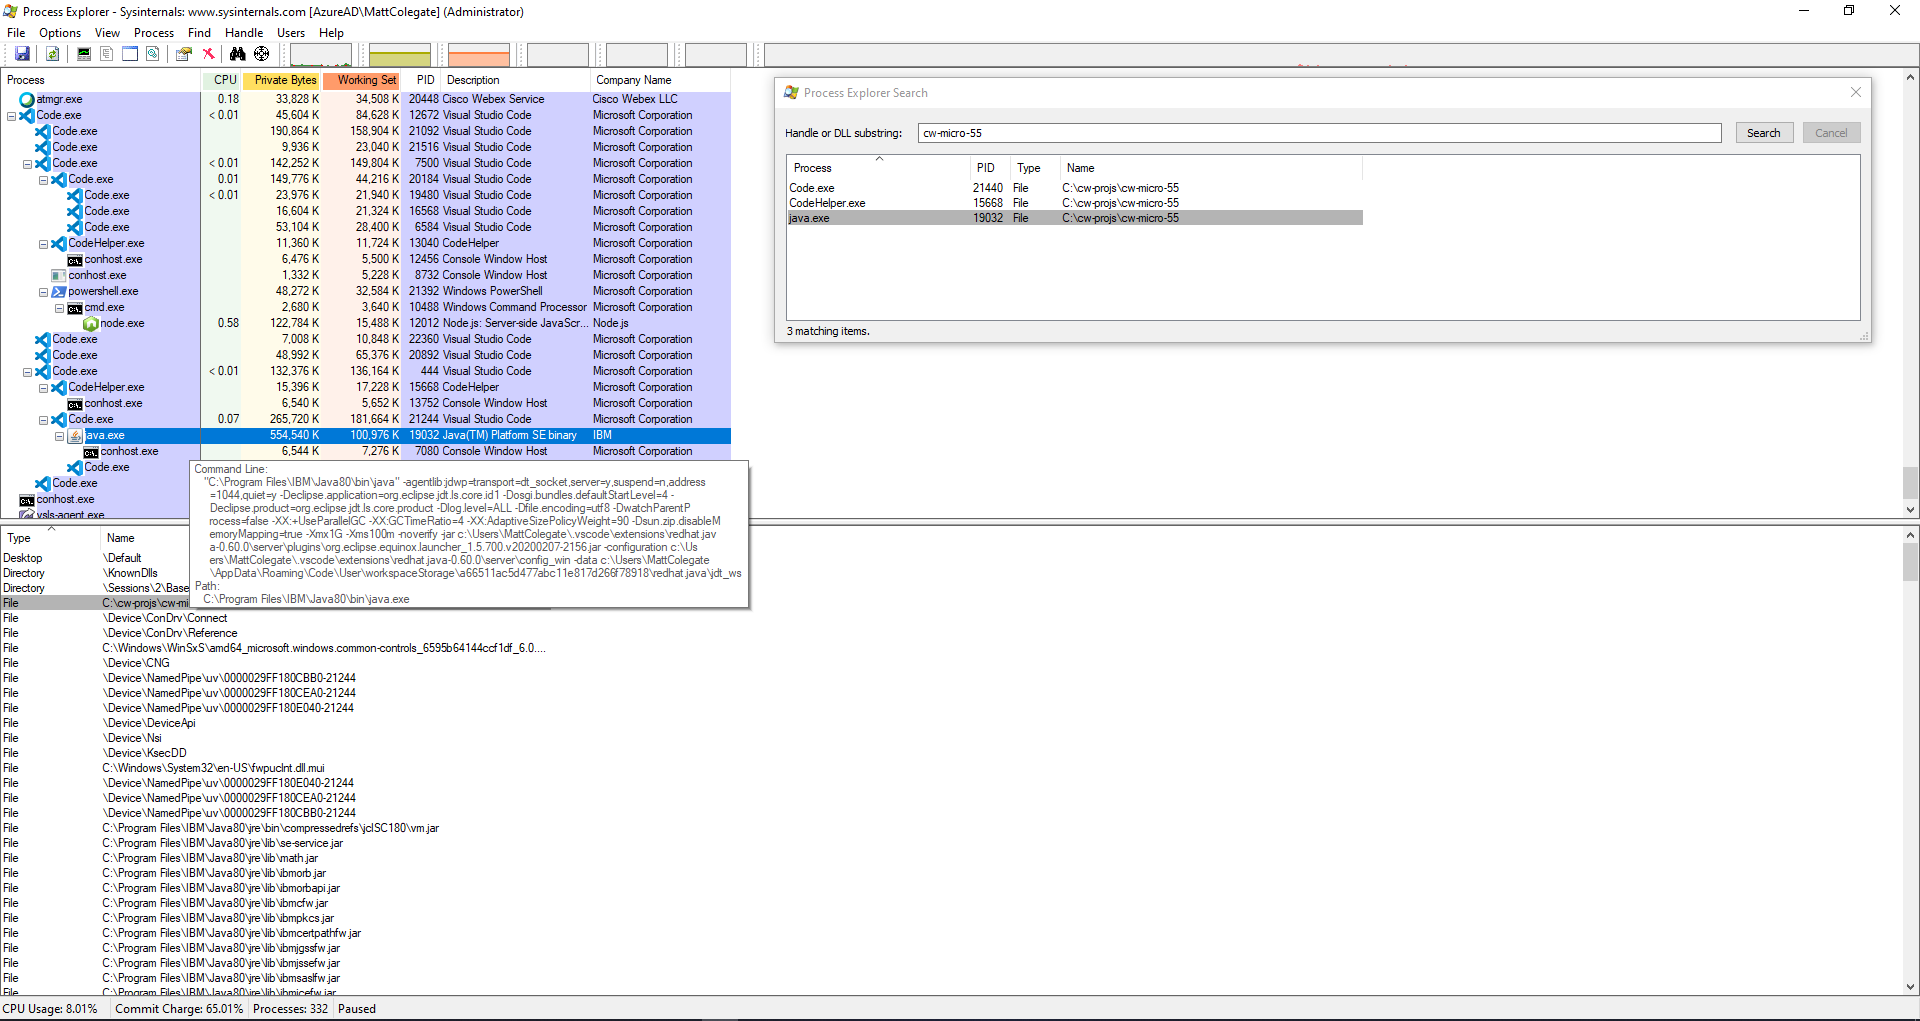1920x1021 pixels.
Task: Click the orange physical memory mini graph
Action: (478, 54)
